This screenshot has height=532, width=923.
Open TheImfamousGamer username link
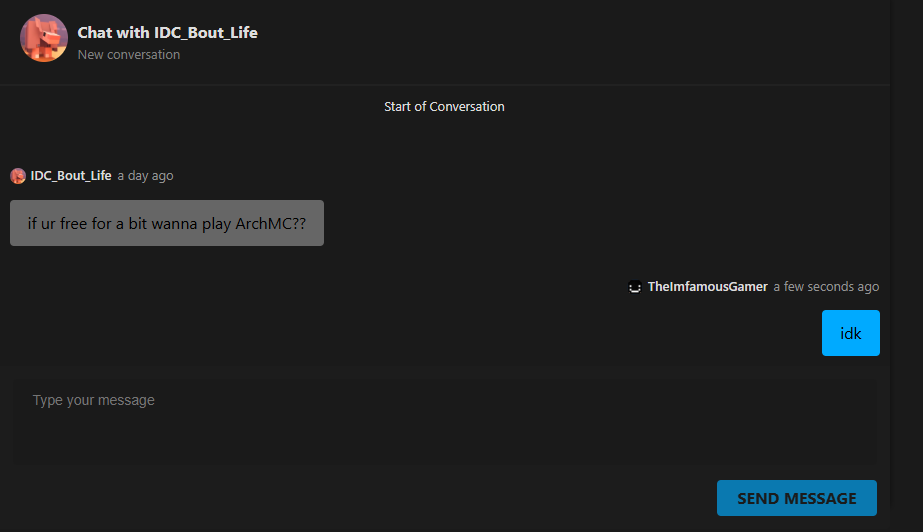coord(708,287)
